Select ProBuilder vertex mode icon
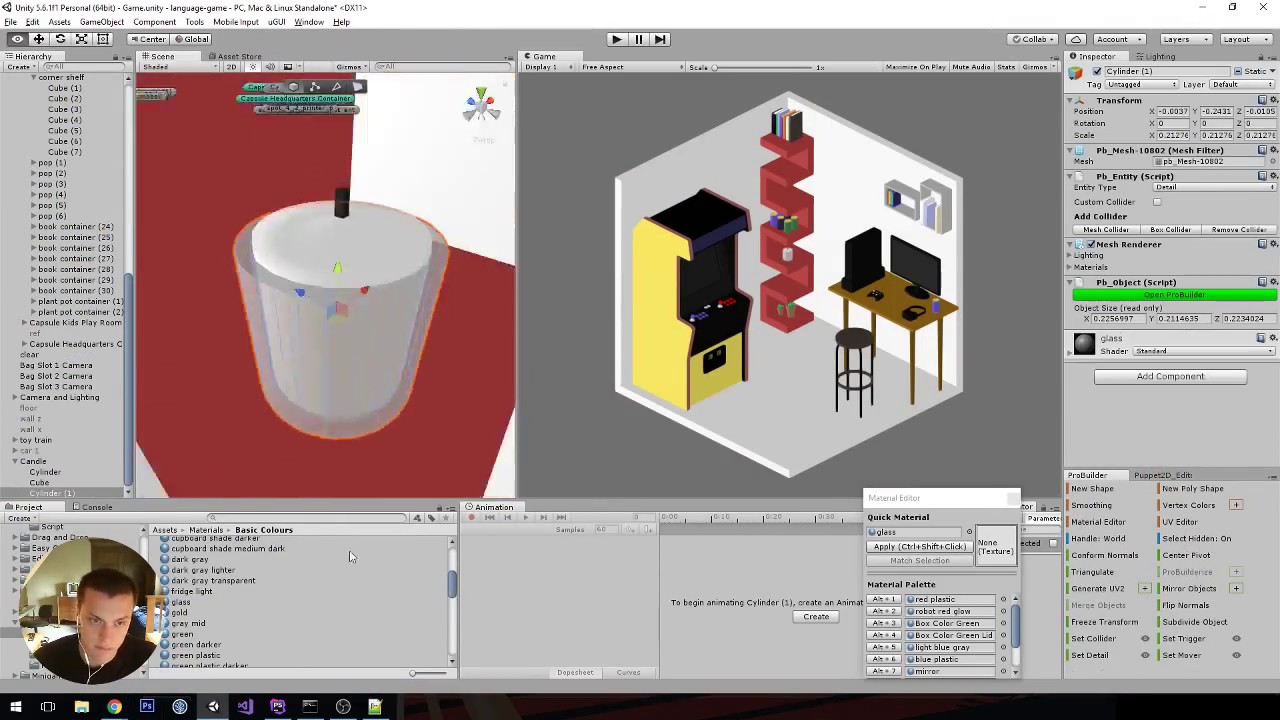 tap(315, 87)
